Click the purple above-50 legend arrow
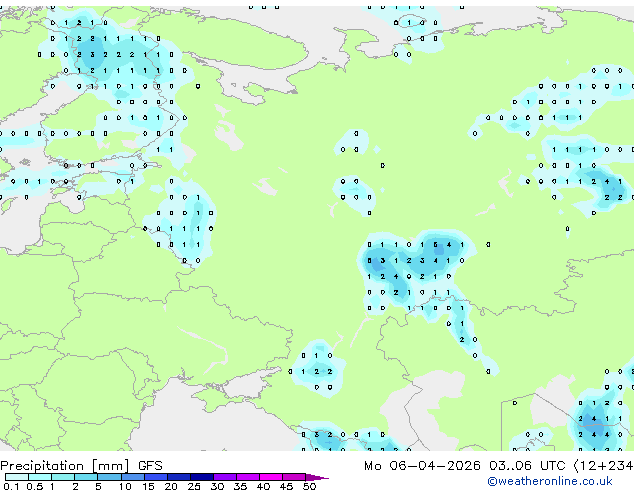The image size is (634, 490). pyautogui.click(x=317, y=478)
